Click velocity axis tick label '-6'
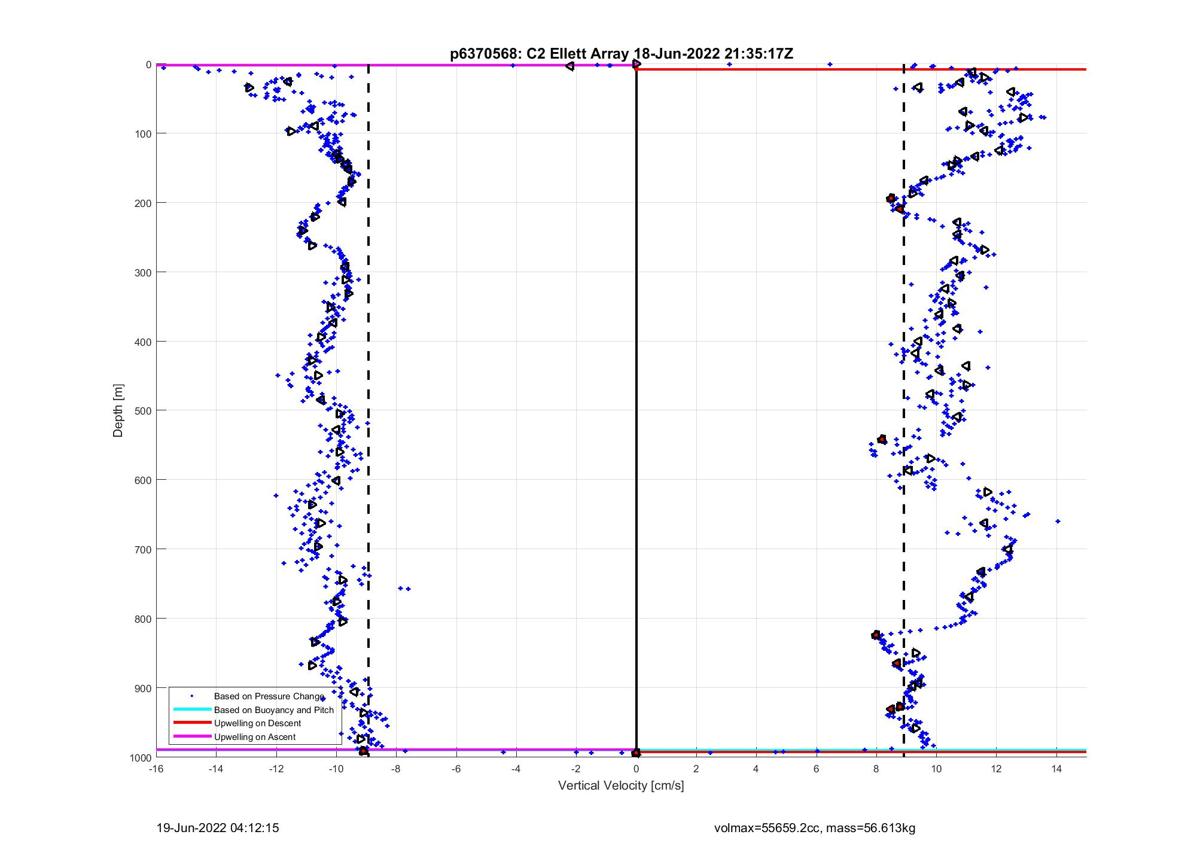The width and height of the screenshot is (1200, 851). [456, 769]
